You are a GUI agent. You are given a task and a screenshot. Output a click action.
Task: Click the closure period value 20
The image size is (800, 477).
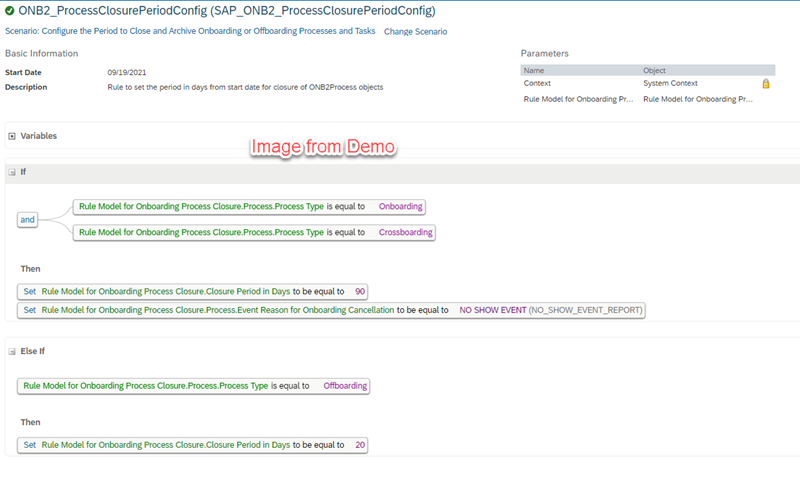360,445
